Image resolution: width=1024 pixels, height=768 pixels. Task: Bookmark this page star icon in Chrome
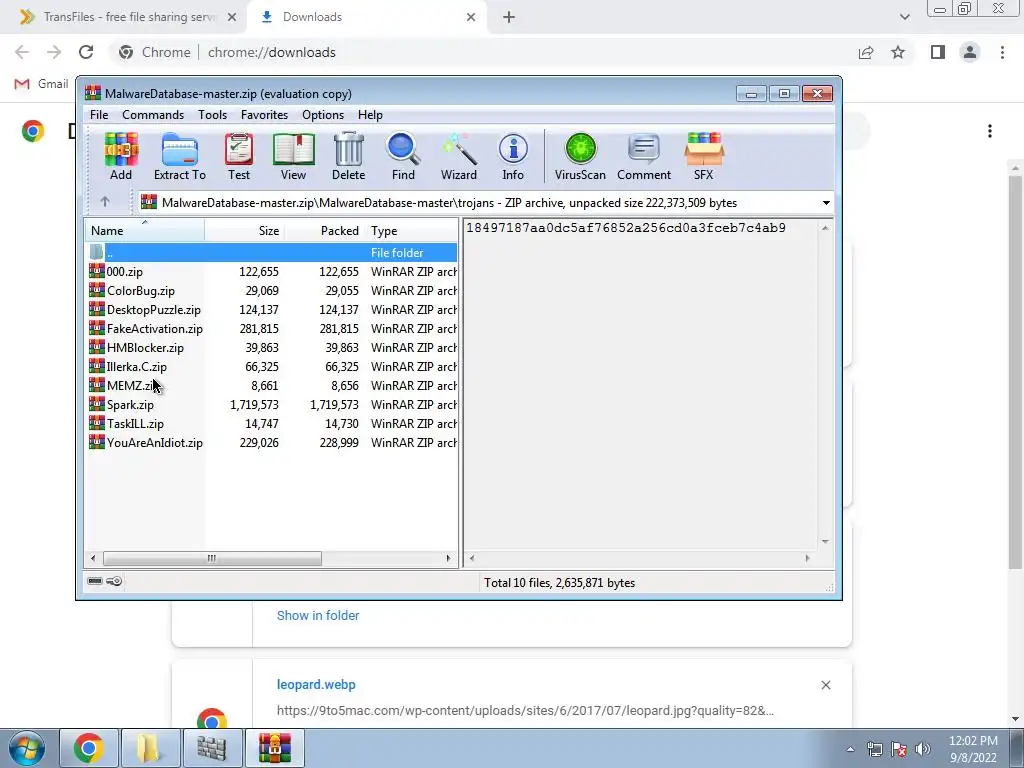tap(898, 52)
